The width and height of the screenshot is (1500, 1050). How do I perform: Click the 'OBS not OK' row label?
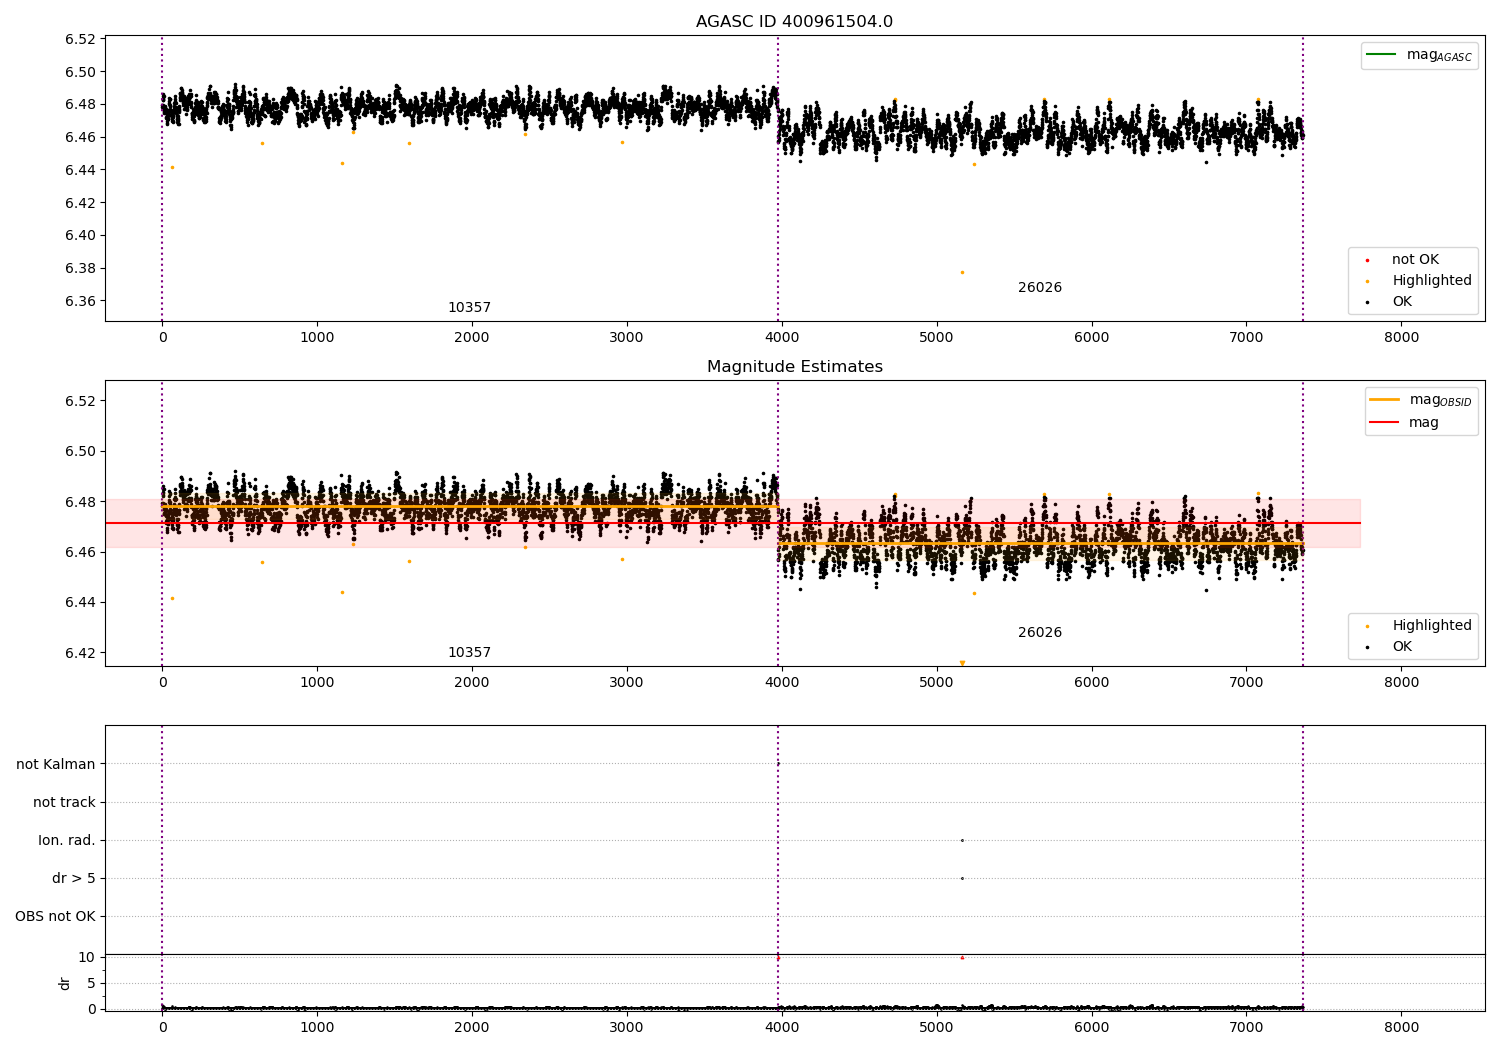click(56, 916)
